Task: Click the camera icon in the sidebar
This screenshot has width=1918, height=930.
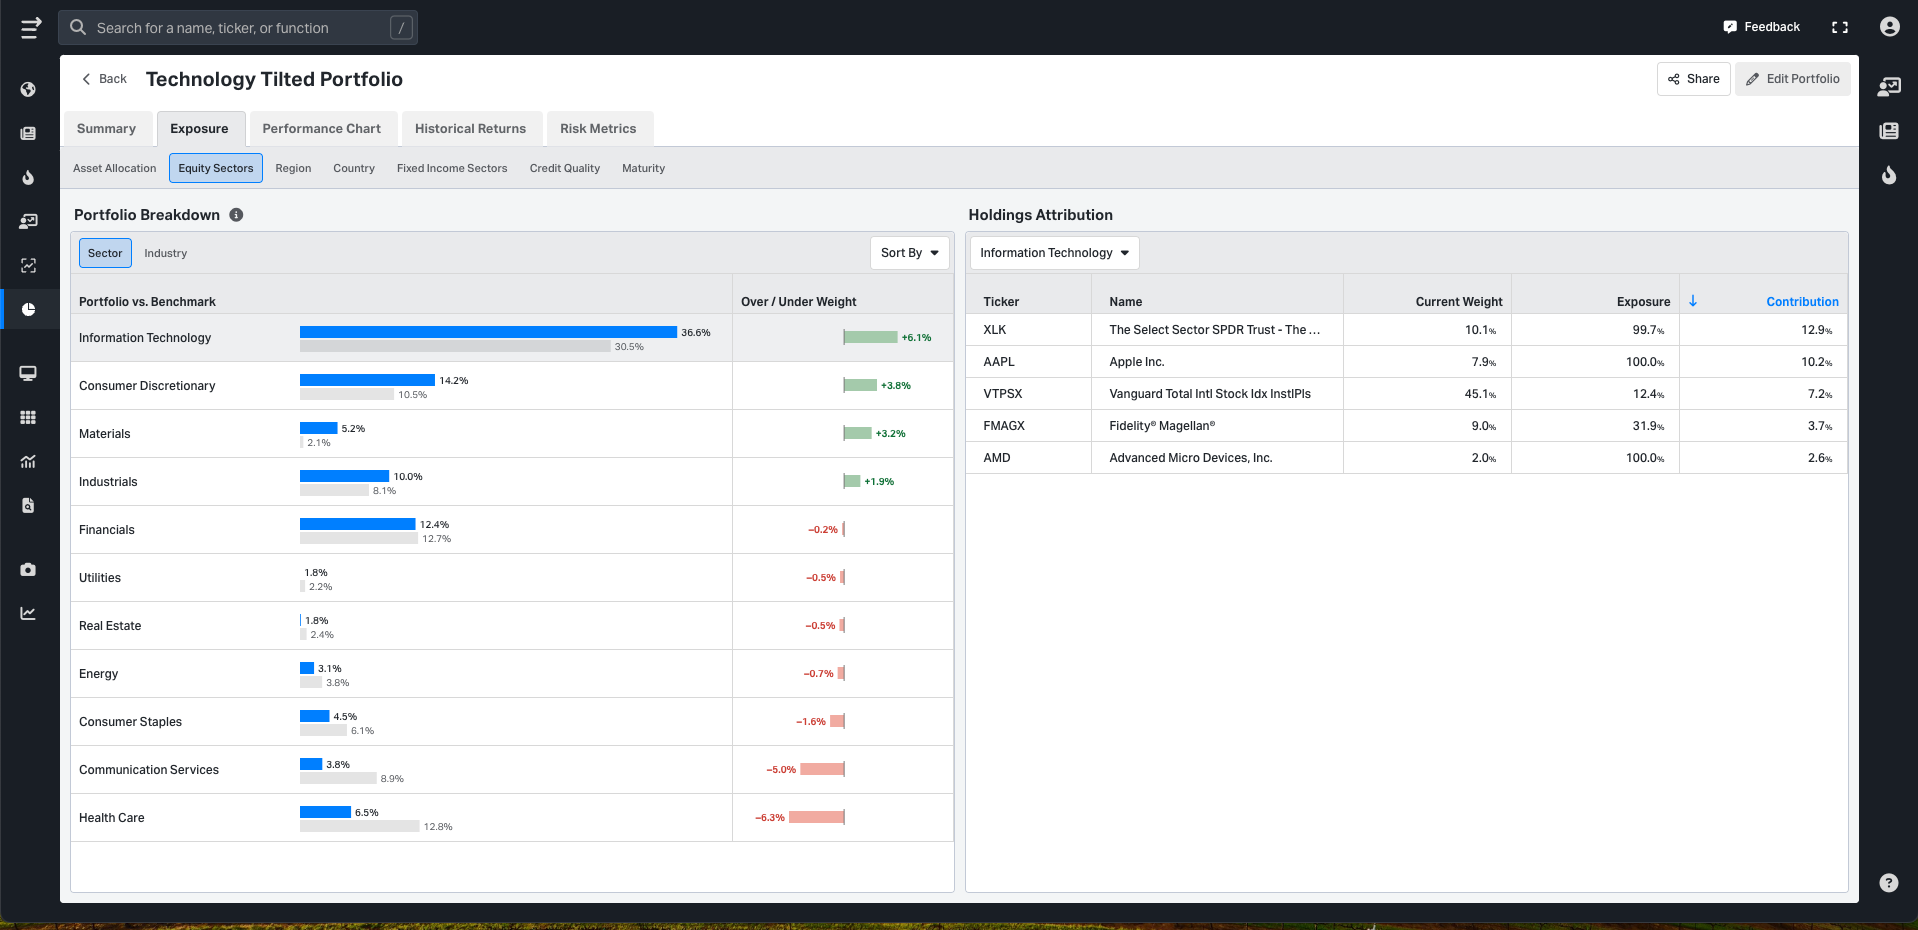Action: click(28, 569)
